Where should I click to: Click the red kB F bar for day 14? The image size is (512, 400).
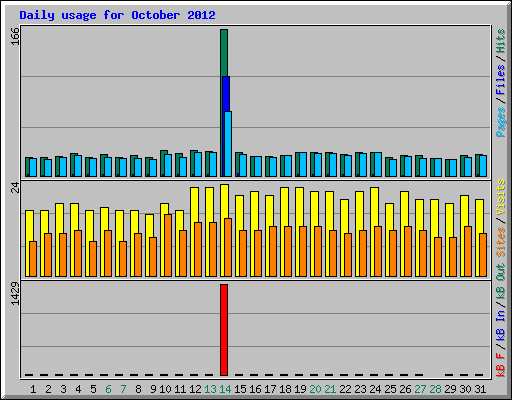tap(224, 330)
